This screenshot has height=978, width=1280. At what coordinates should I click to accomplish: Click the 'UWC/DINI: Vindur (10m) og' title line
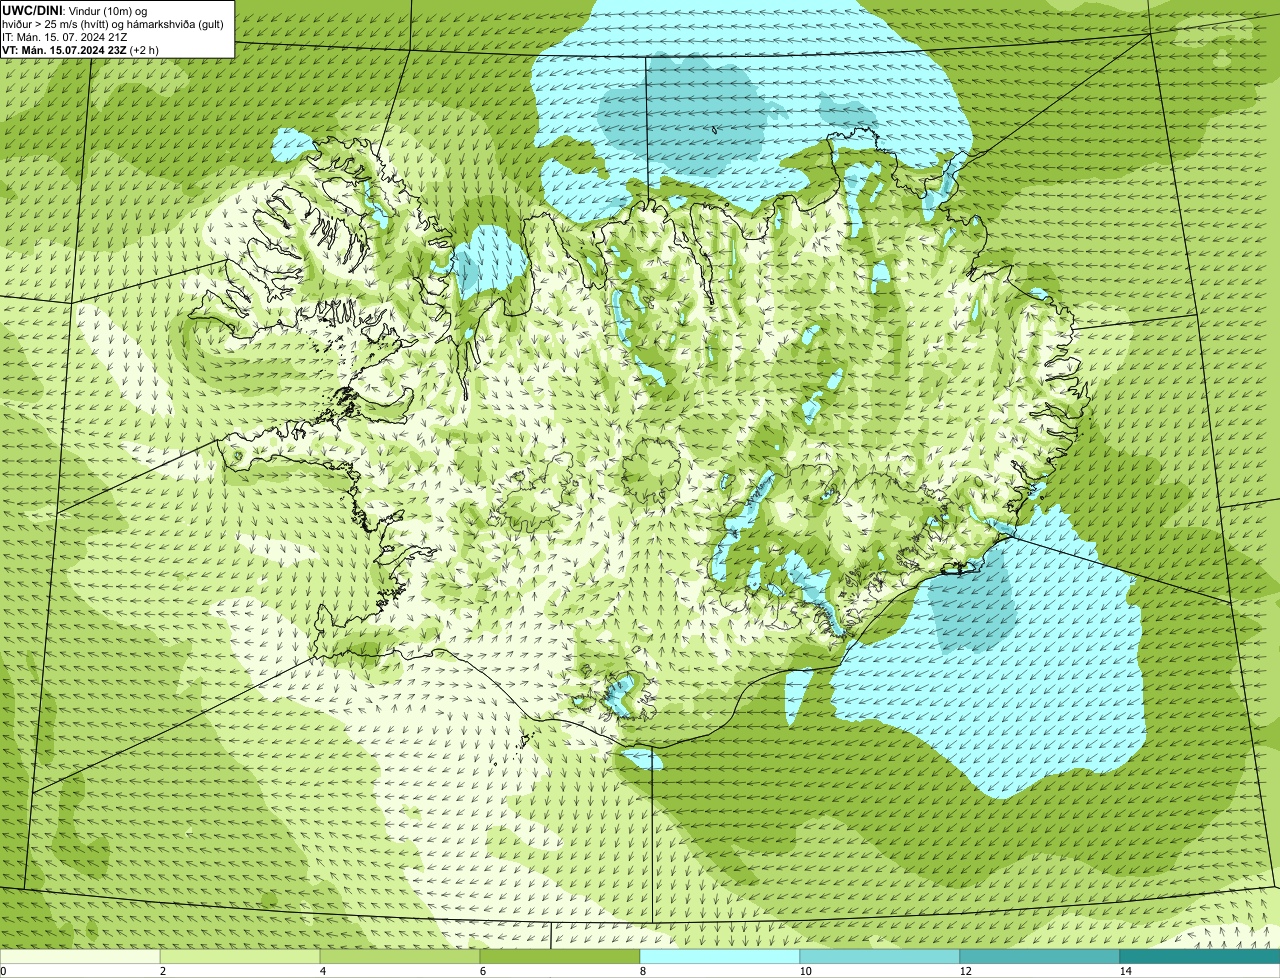click(75, 10)
